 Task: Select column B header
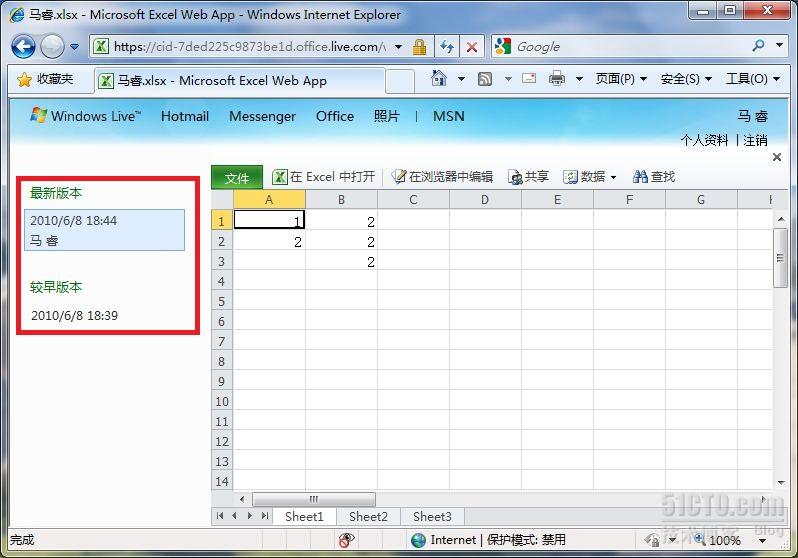[341, 200]
